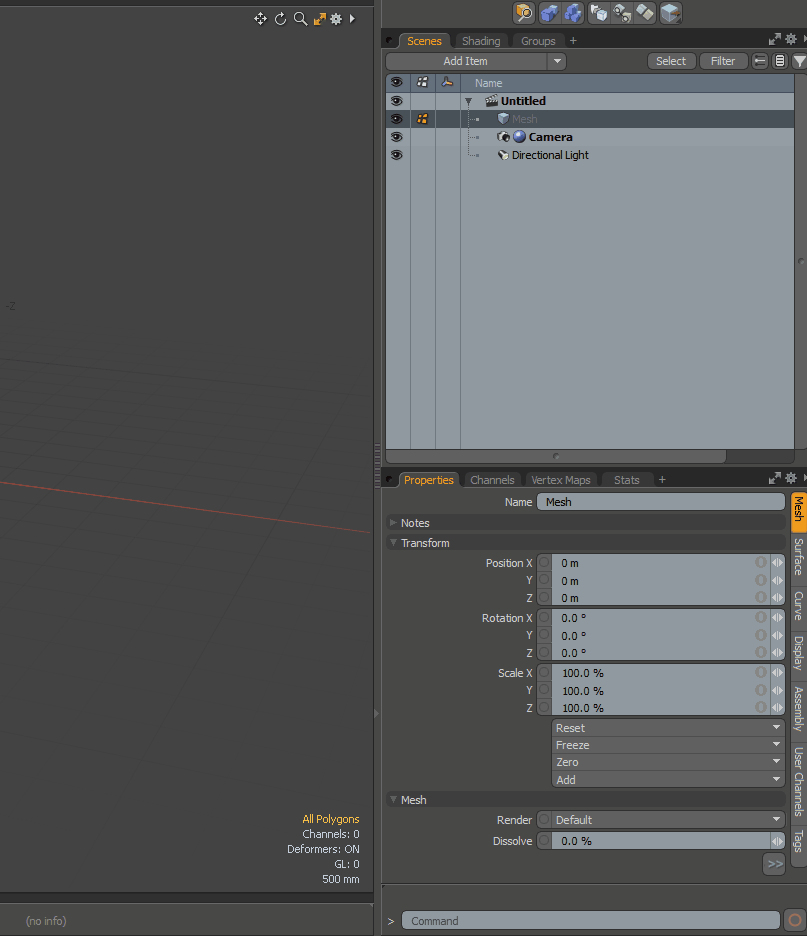Screen dimensions: 807x936
Task: Toggle the keyframe circle for Dissolve
Action: 544,840
